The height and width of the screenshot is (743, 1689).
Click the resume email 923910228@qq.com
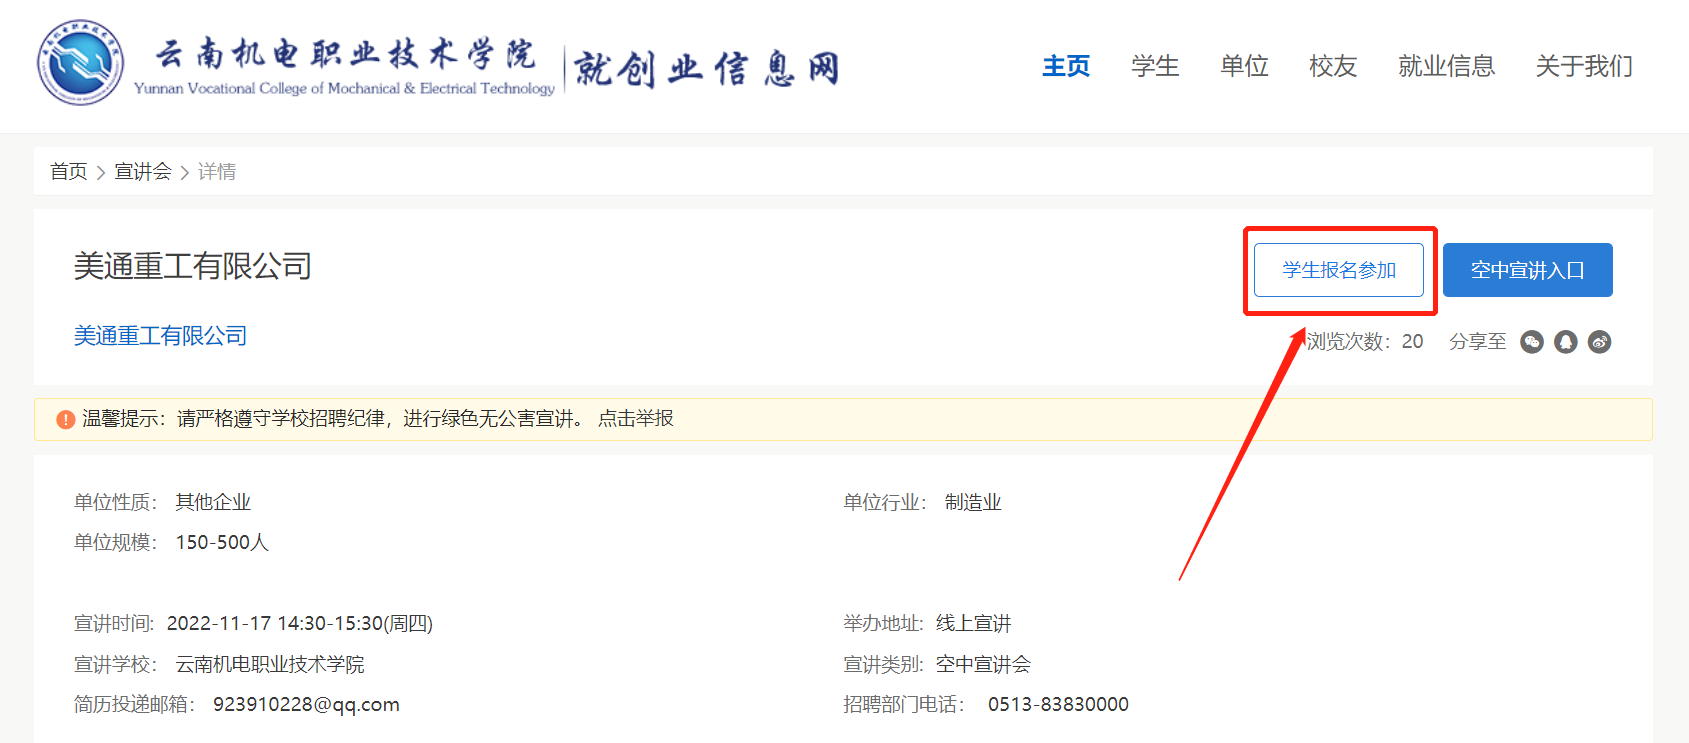[x=306, y=705]
